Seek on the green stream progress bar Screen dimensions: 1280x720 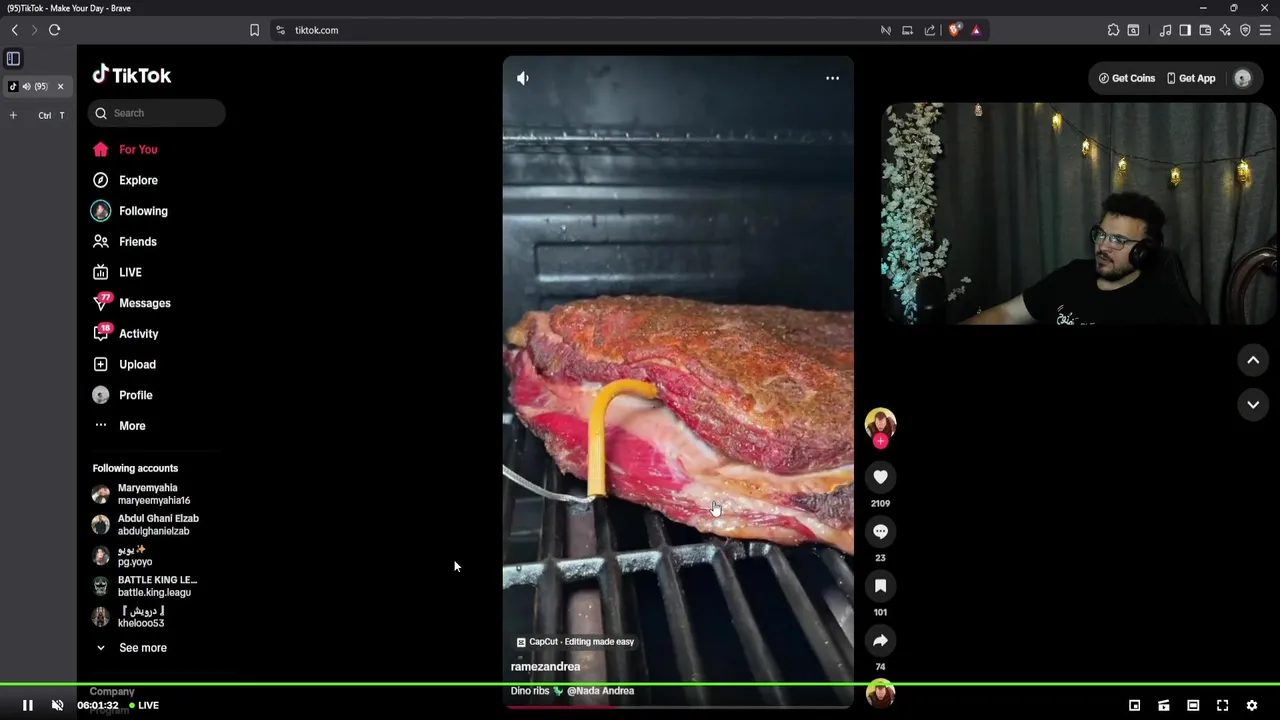640,685
